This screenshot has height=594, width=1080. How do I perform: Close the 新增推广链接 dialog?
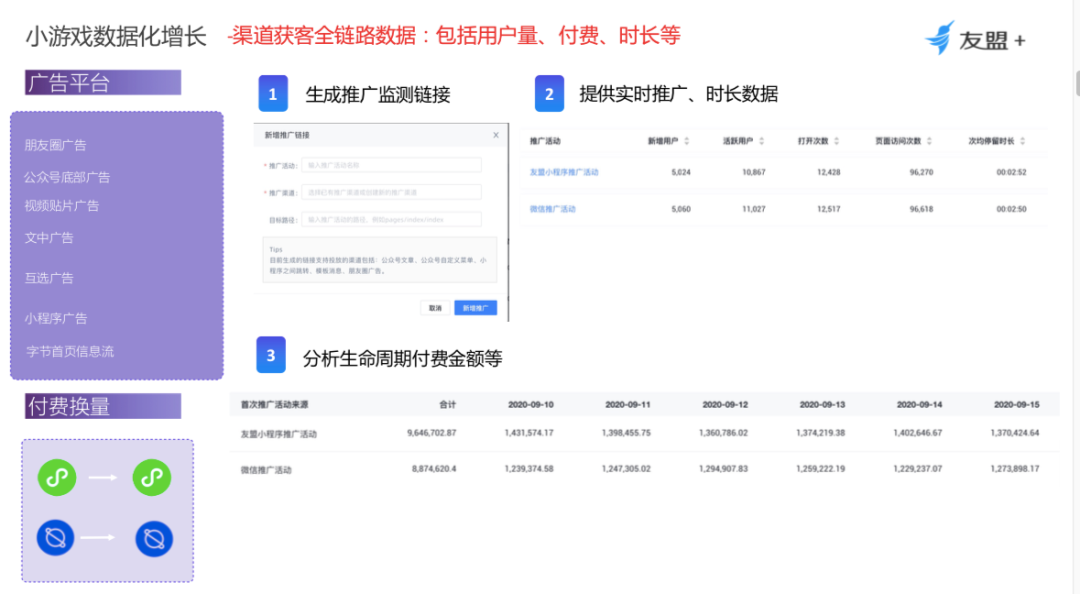coord(497,134)
